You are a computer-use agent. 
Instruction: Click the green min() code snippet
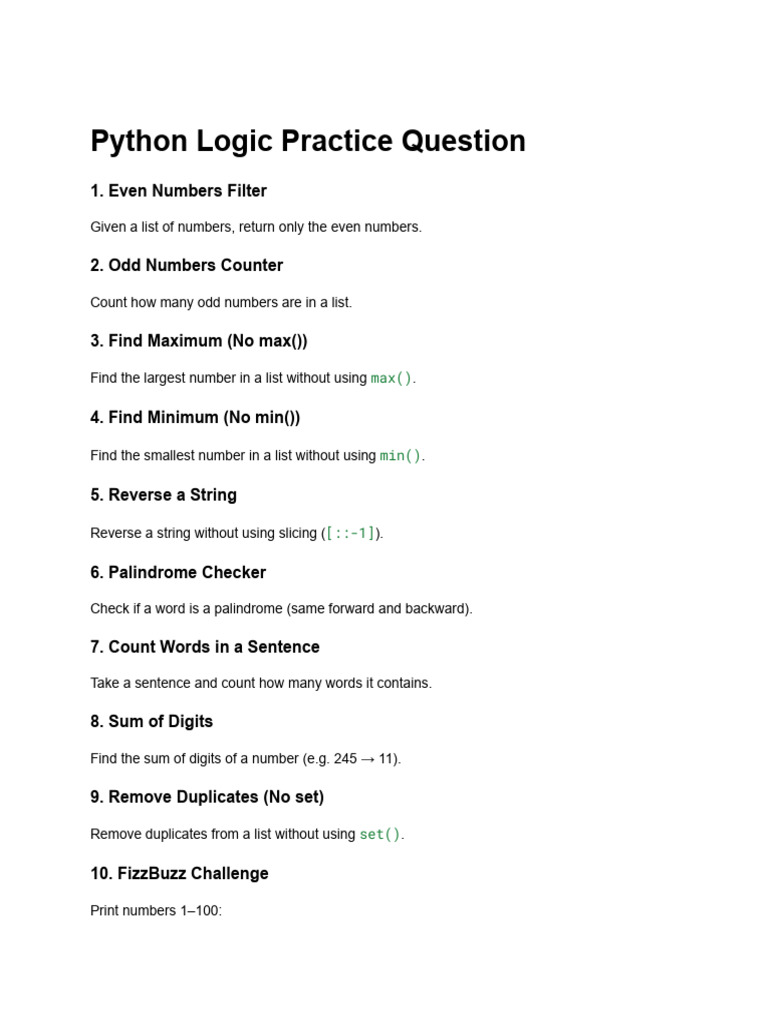pos(400,455)
